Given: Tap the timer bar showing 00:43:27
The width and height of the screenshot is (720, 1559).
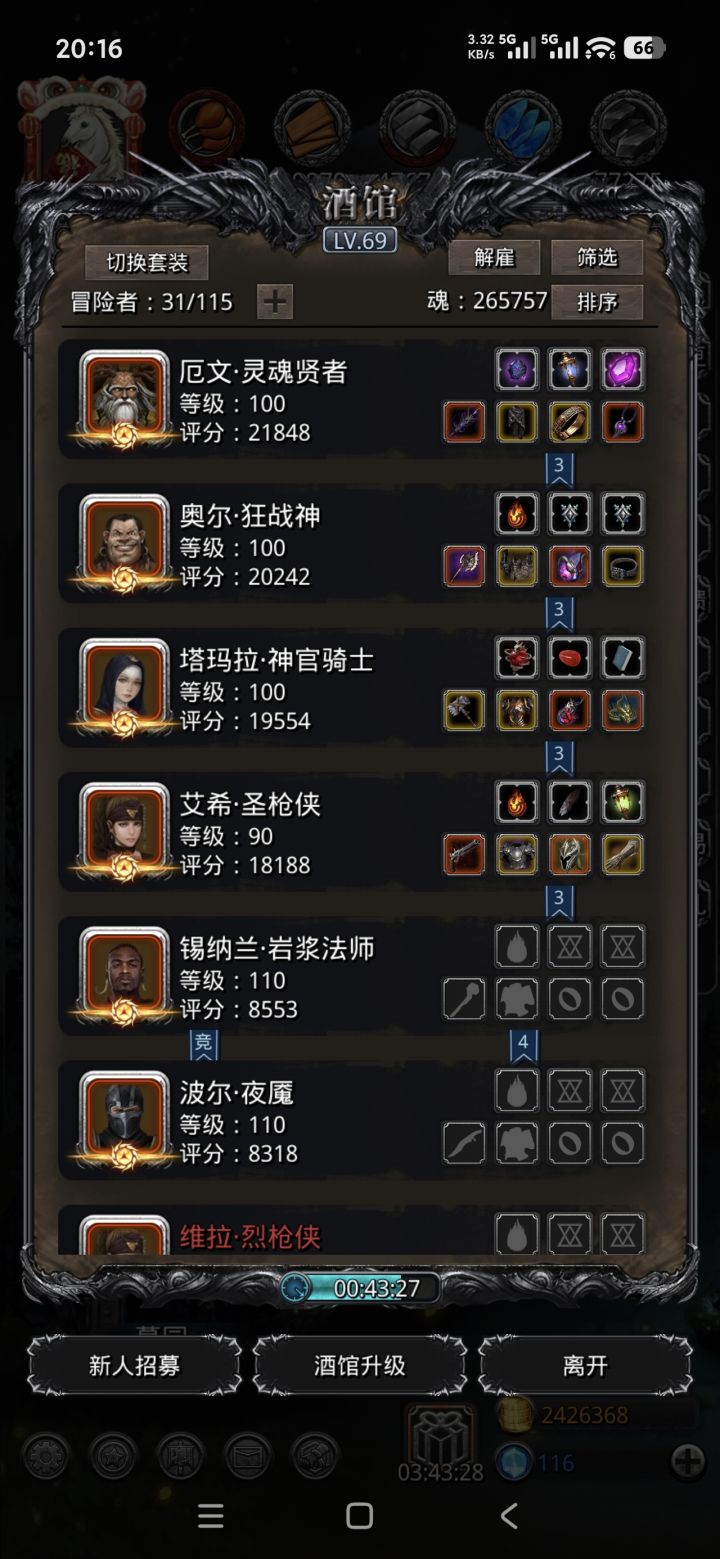Looking at the screenshot, I should point(360,1288).
